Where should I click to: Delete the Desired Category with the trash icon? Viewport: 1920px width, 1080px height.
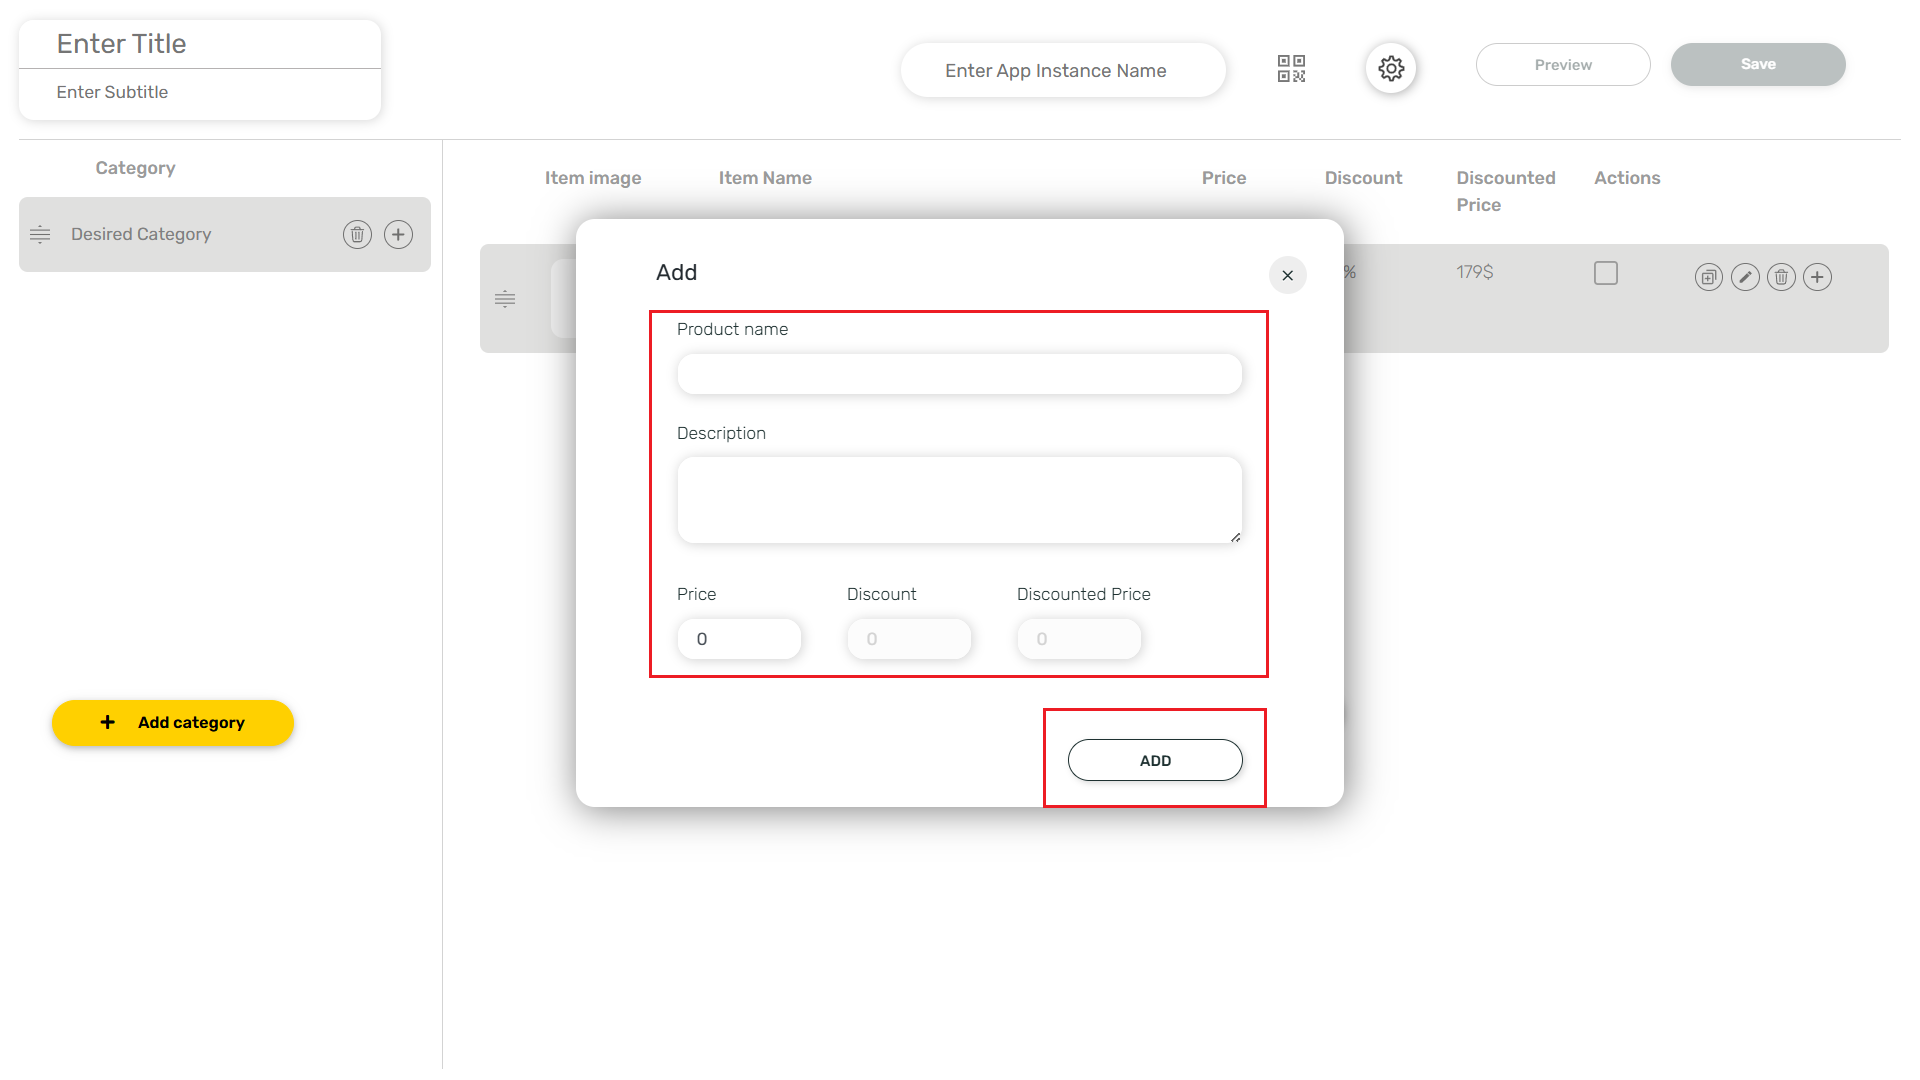357,234
